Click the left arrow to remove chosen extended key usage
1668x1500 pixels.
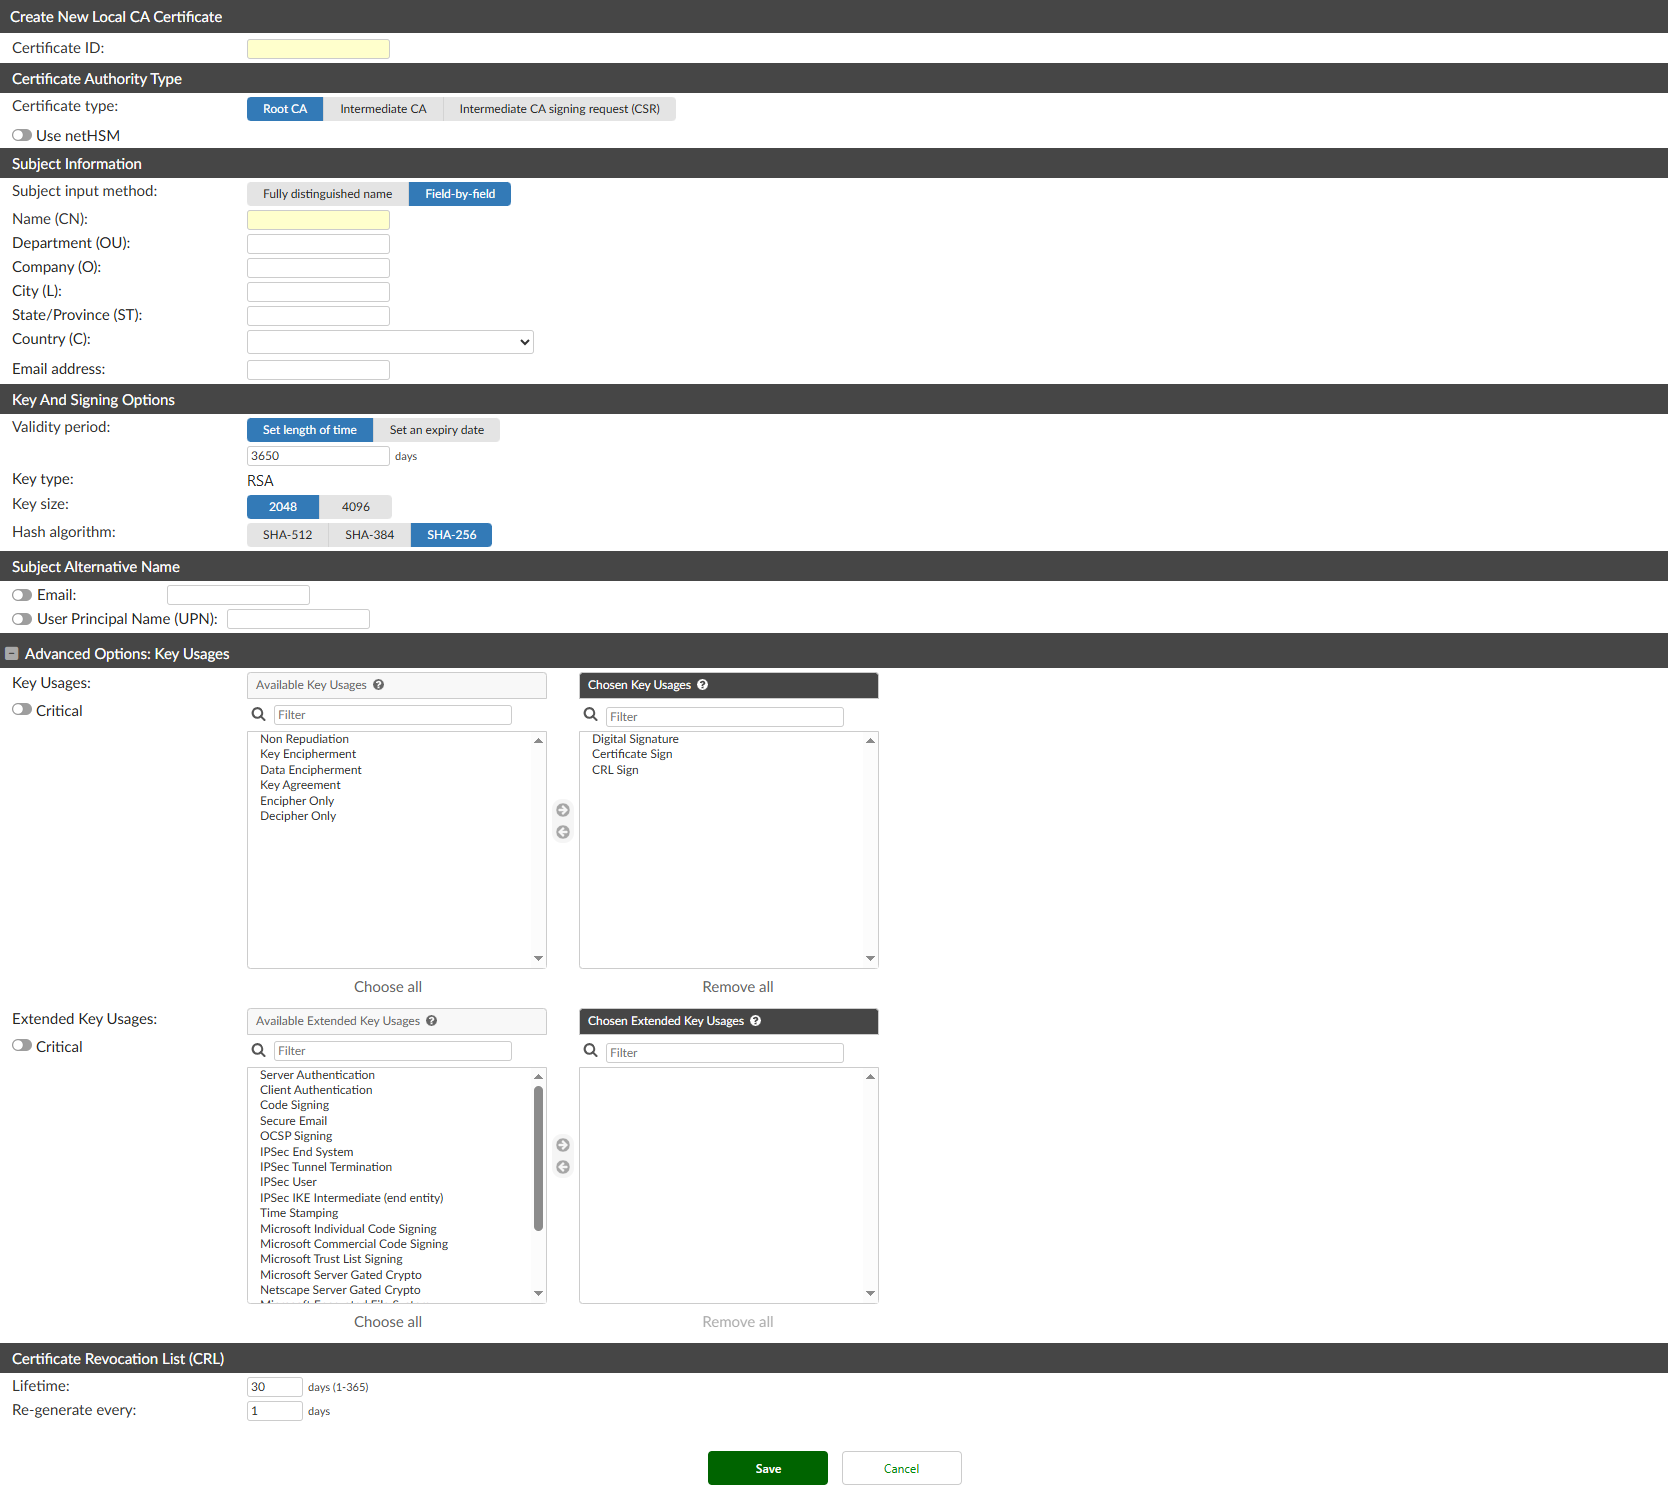point(563,1167)
